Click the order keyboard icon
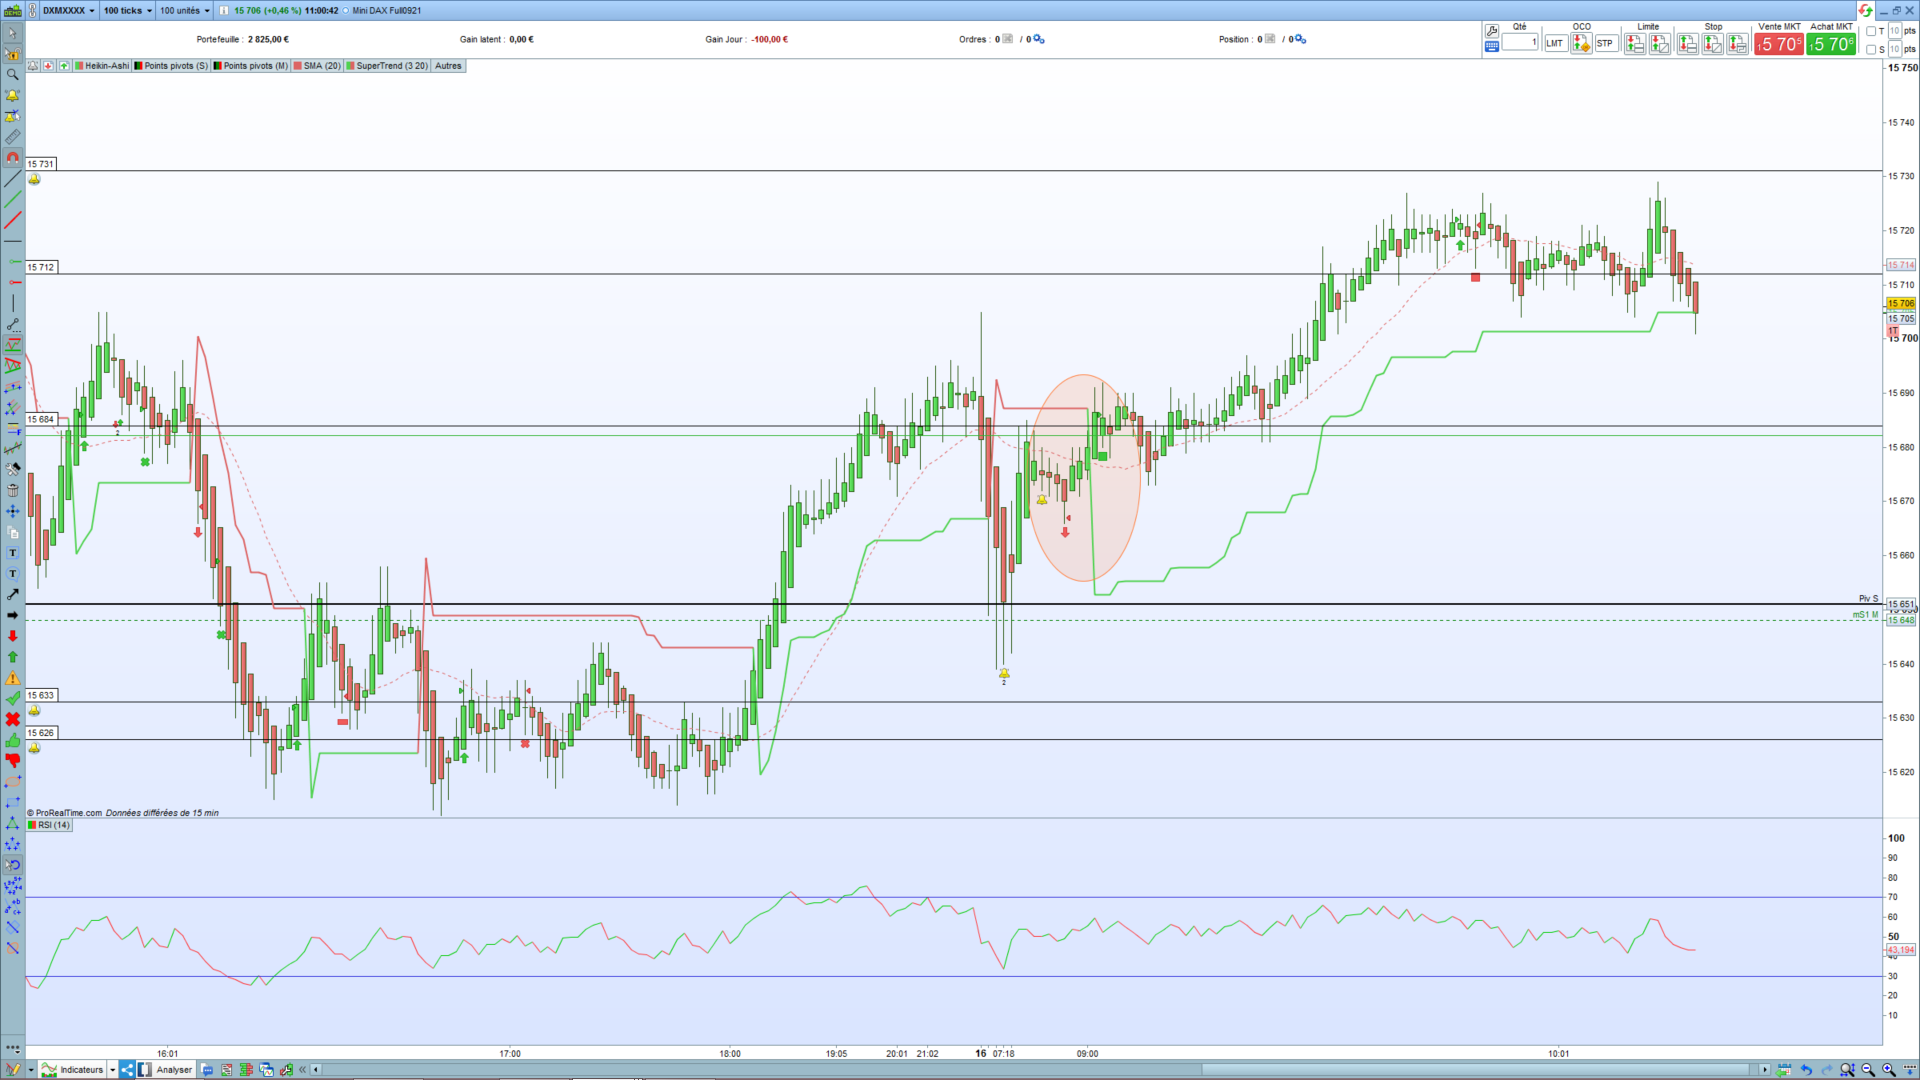Screen dimensions: 1920x1080 (1492, 46)
